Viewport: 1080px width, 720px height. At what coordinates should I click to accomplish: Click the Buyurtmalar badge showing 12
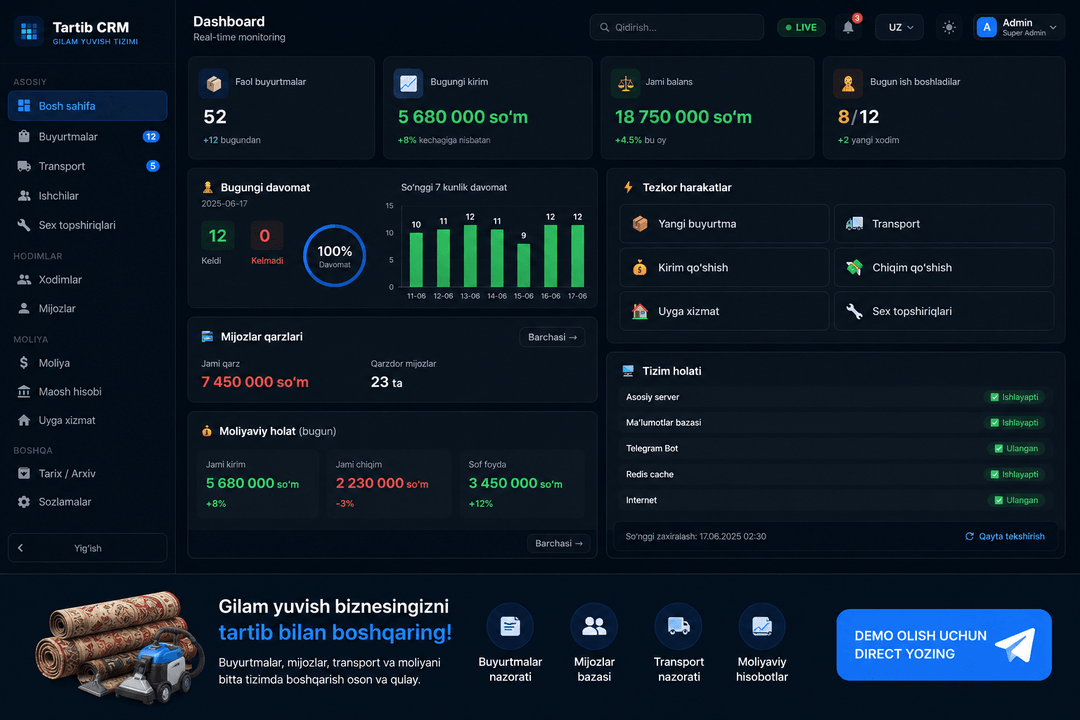click(151, 136)
